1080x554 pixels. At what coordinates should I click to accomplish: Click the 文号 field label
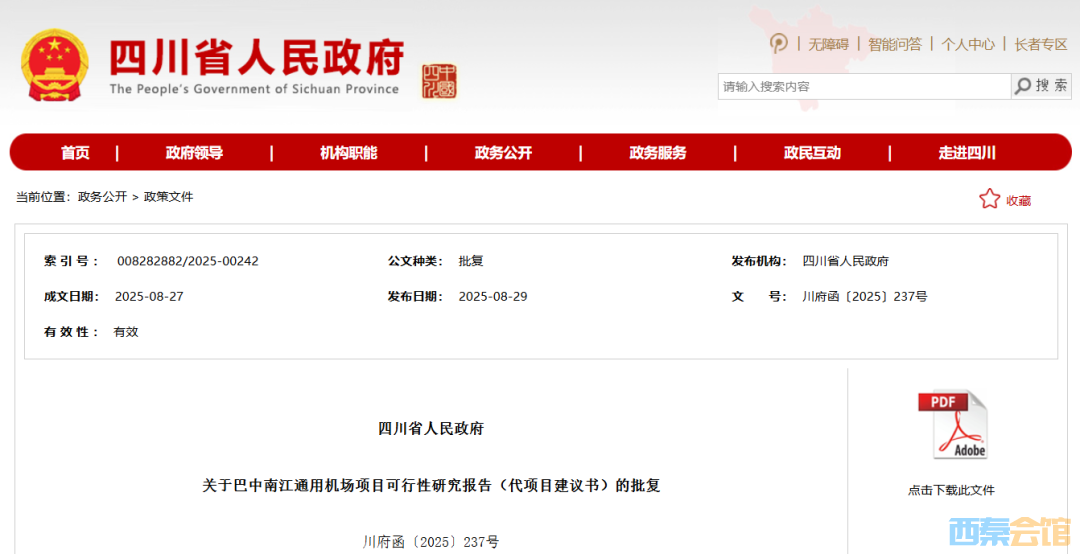click(x=759, y=296)
